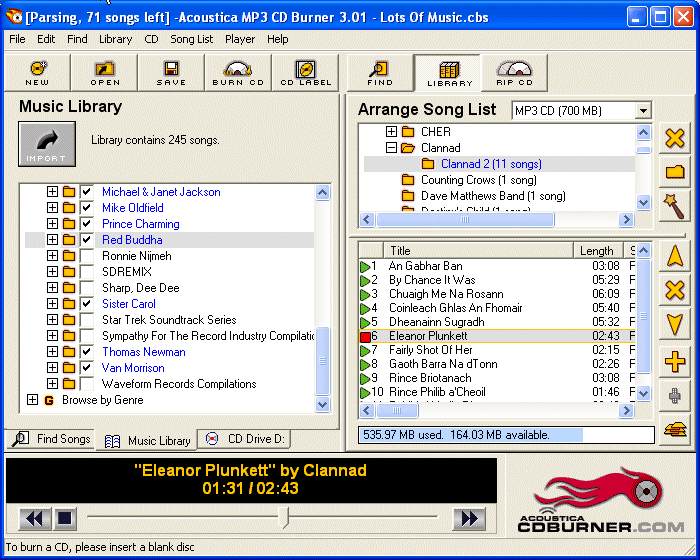Click the IMPORT arrow button

(47, 144)
